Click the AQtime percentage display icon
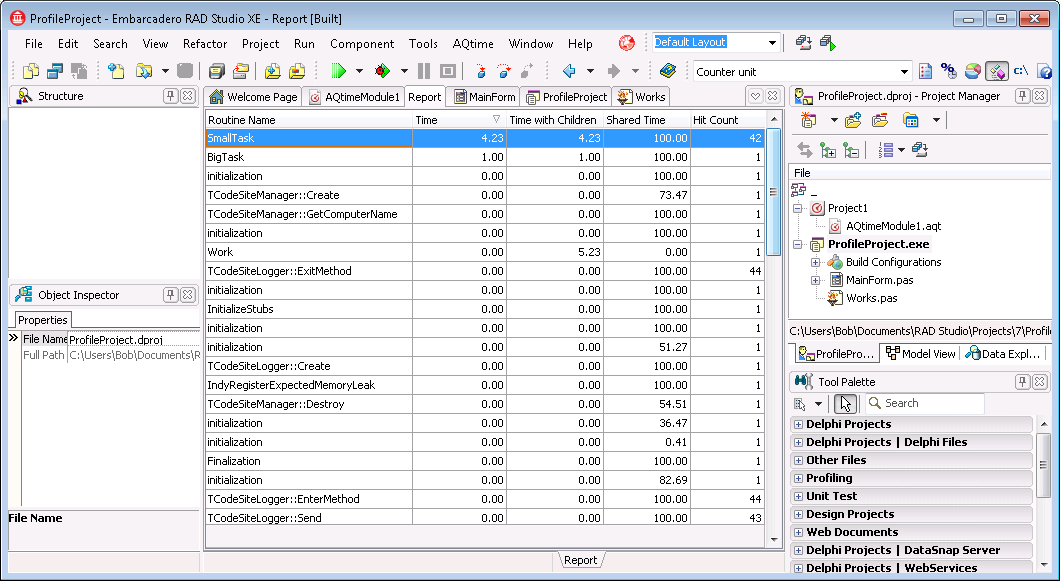This screenshot has width=1060, height=581. tap(949, 71)
